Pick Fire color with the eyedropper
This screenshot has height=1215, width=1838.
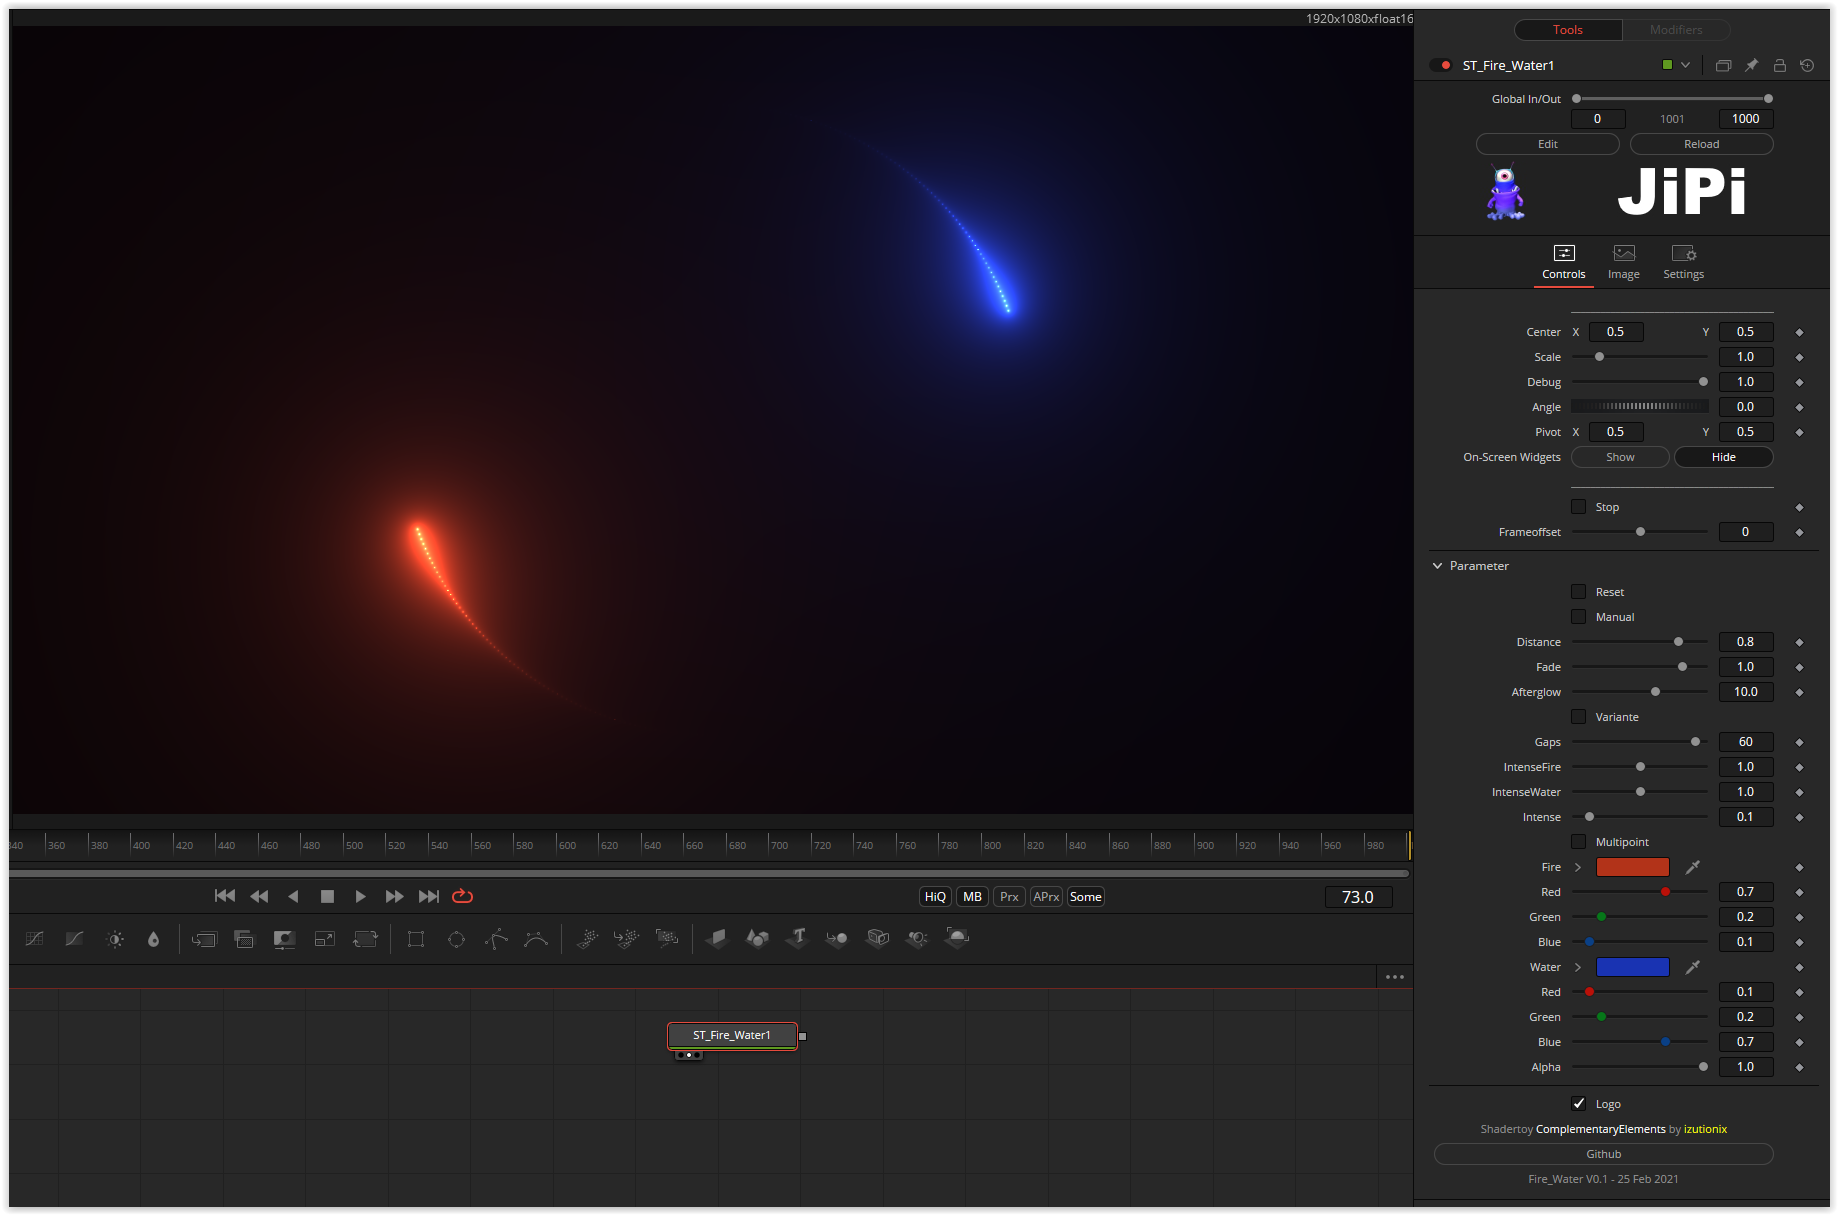pyautogui.click(x=1693, y=867)
